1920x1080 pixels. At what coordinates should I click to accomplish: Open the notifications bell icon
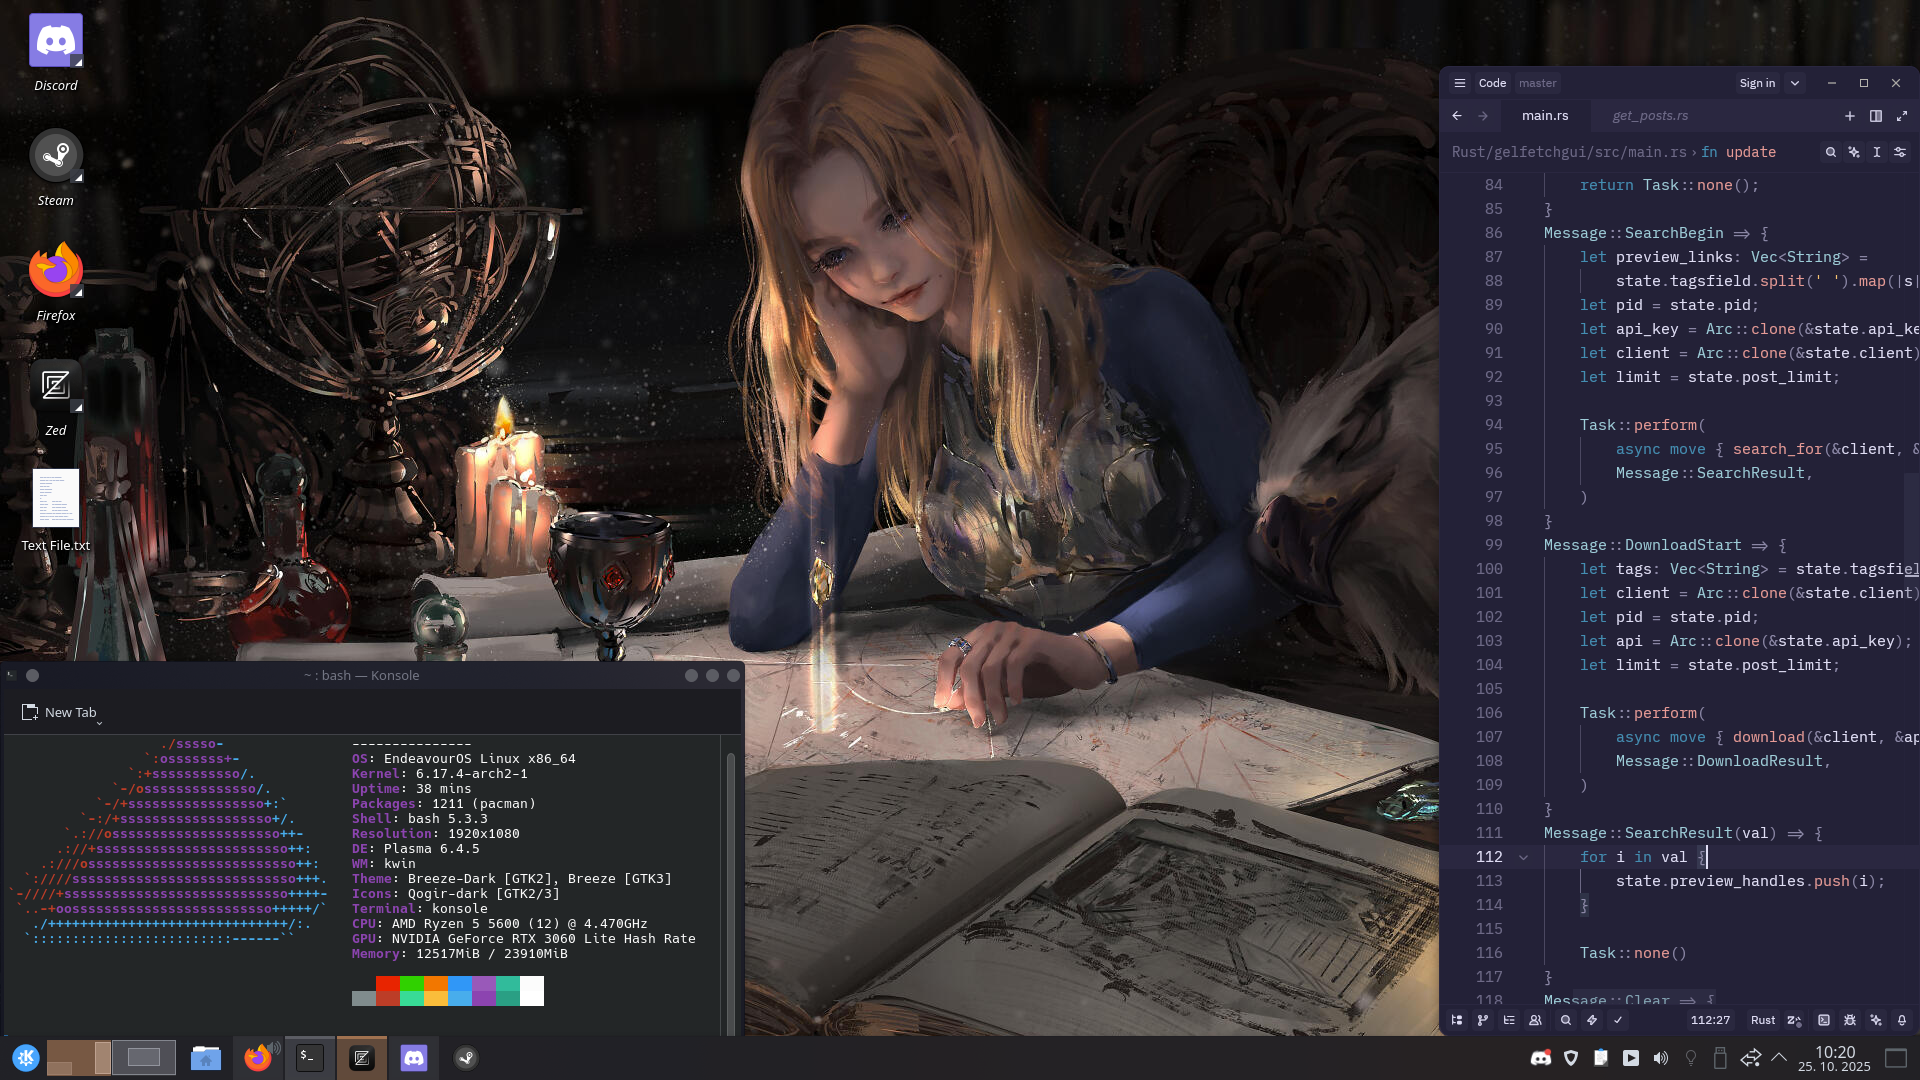tap(1902, 1020)
